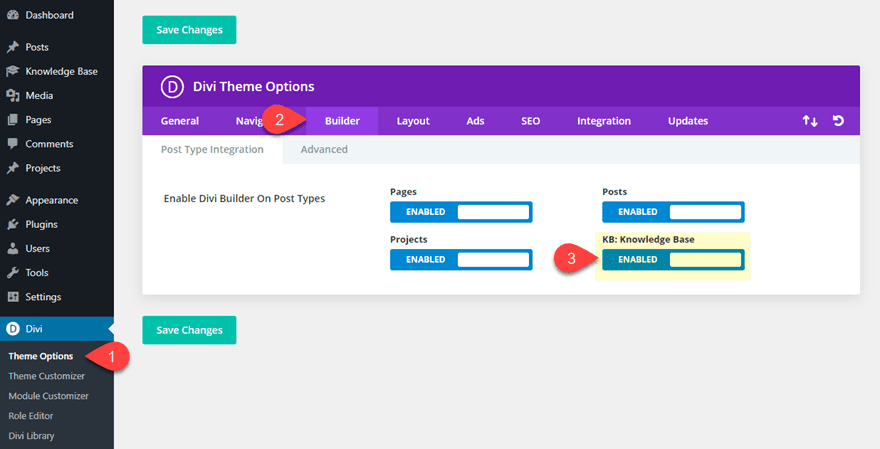
Task: Open the SEO tab
Action: coord(530,121)
